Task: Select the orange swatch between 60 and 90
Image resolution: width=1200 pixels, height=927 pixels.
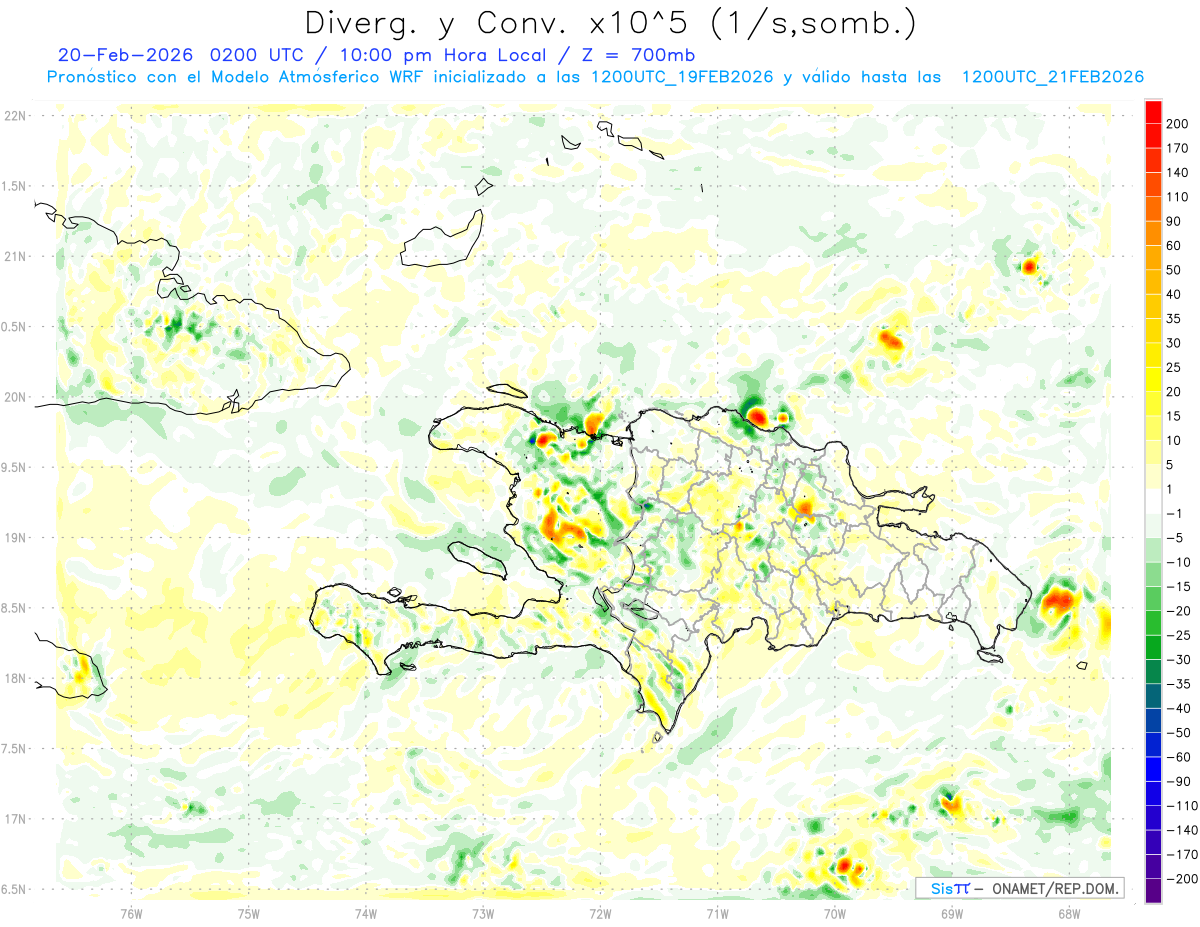Action: coord(1153,233)
